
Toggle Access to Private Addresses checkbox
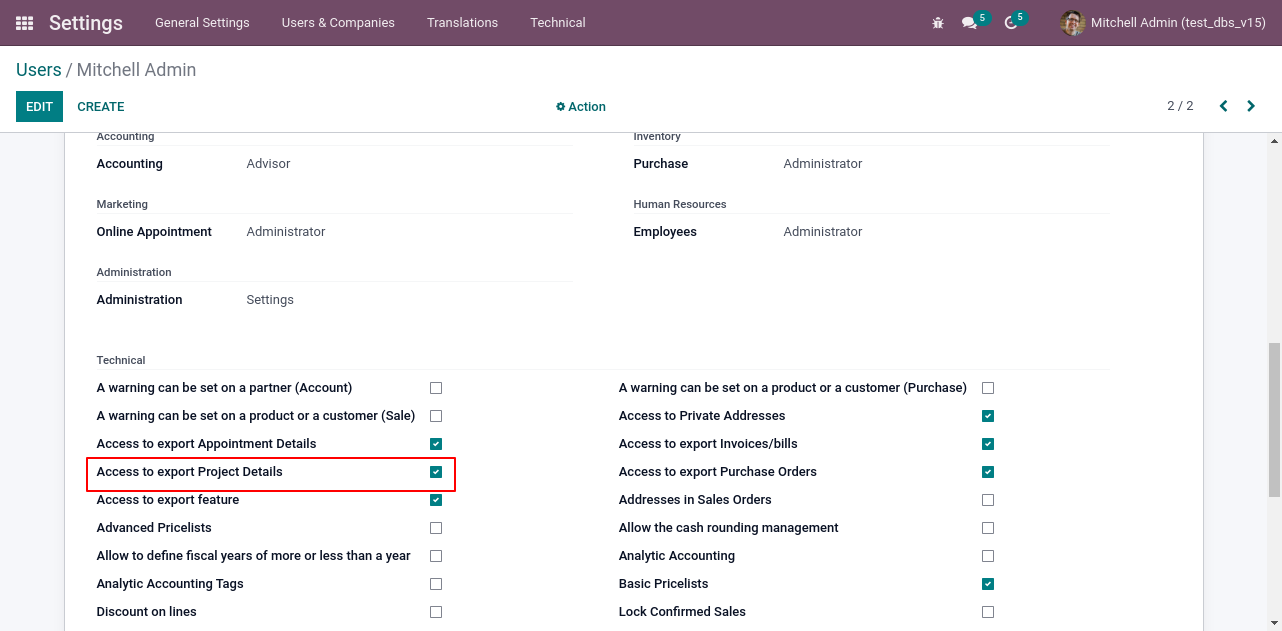(x=988, y=416)
